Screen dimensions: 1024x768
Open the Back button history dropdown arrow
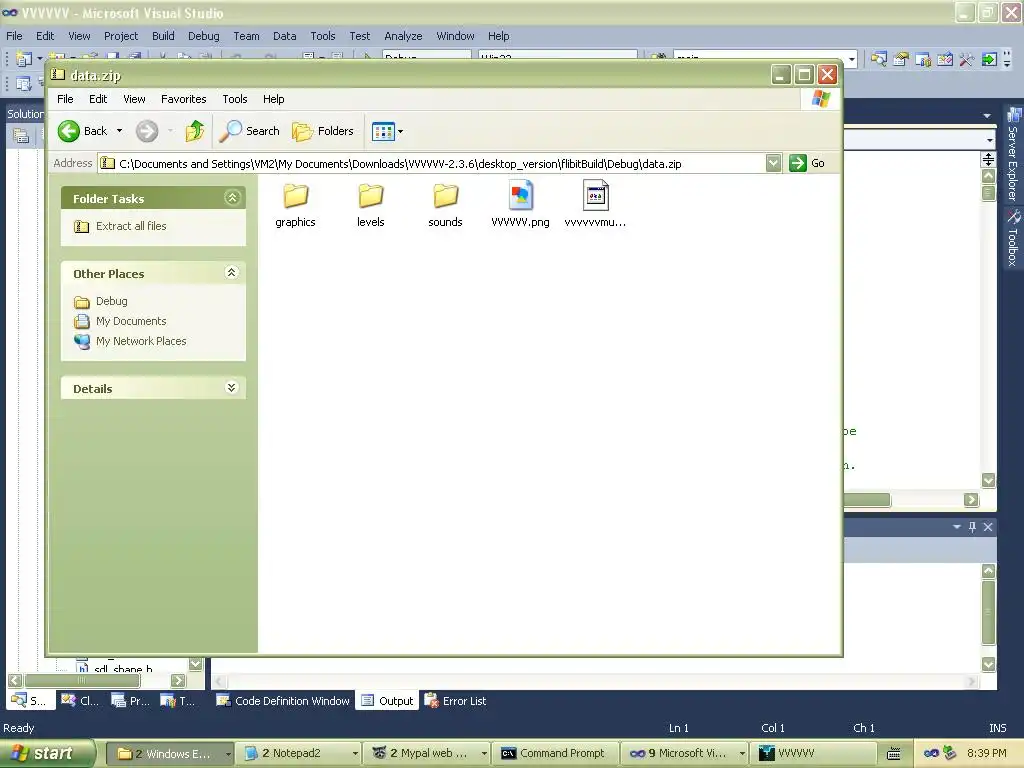120,131
